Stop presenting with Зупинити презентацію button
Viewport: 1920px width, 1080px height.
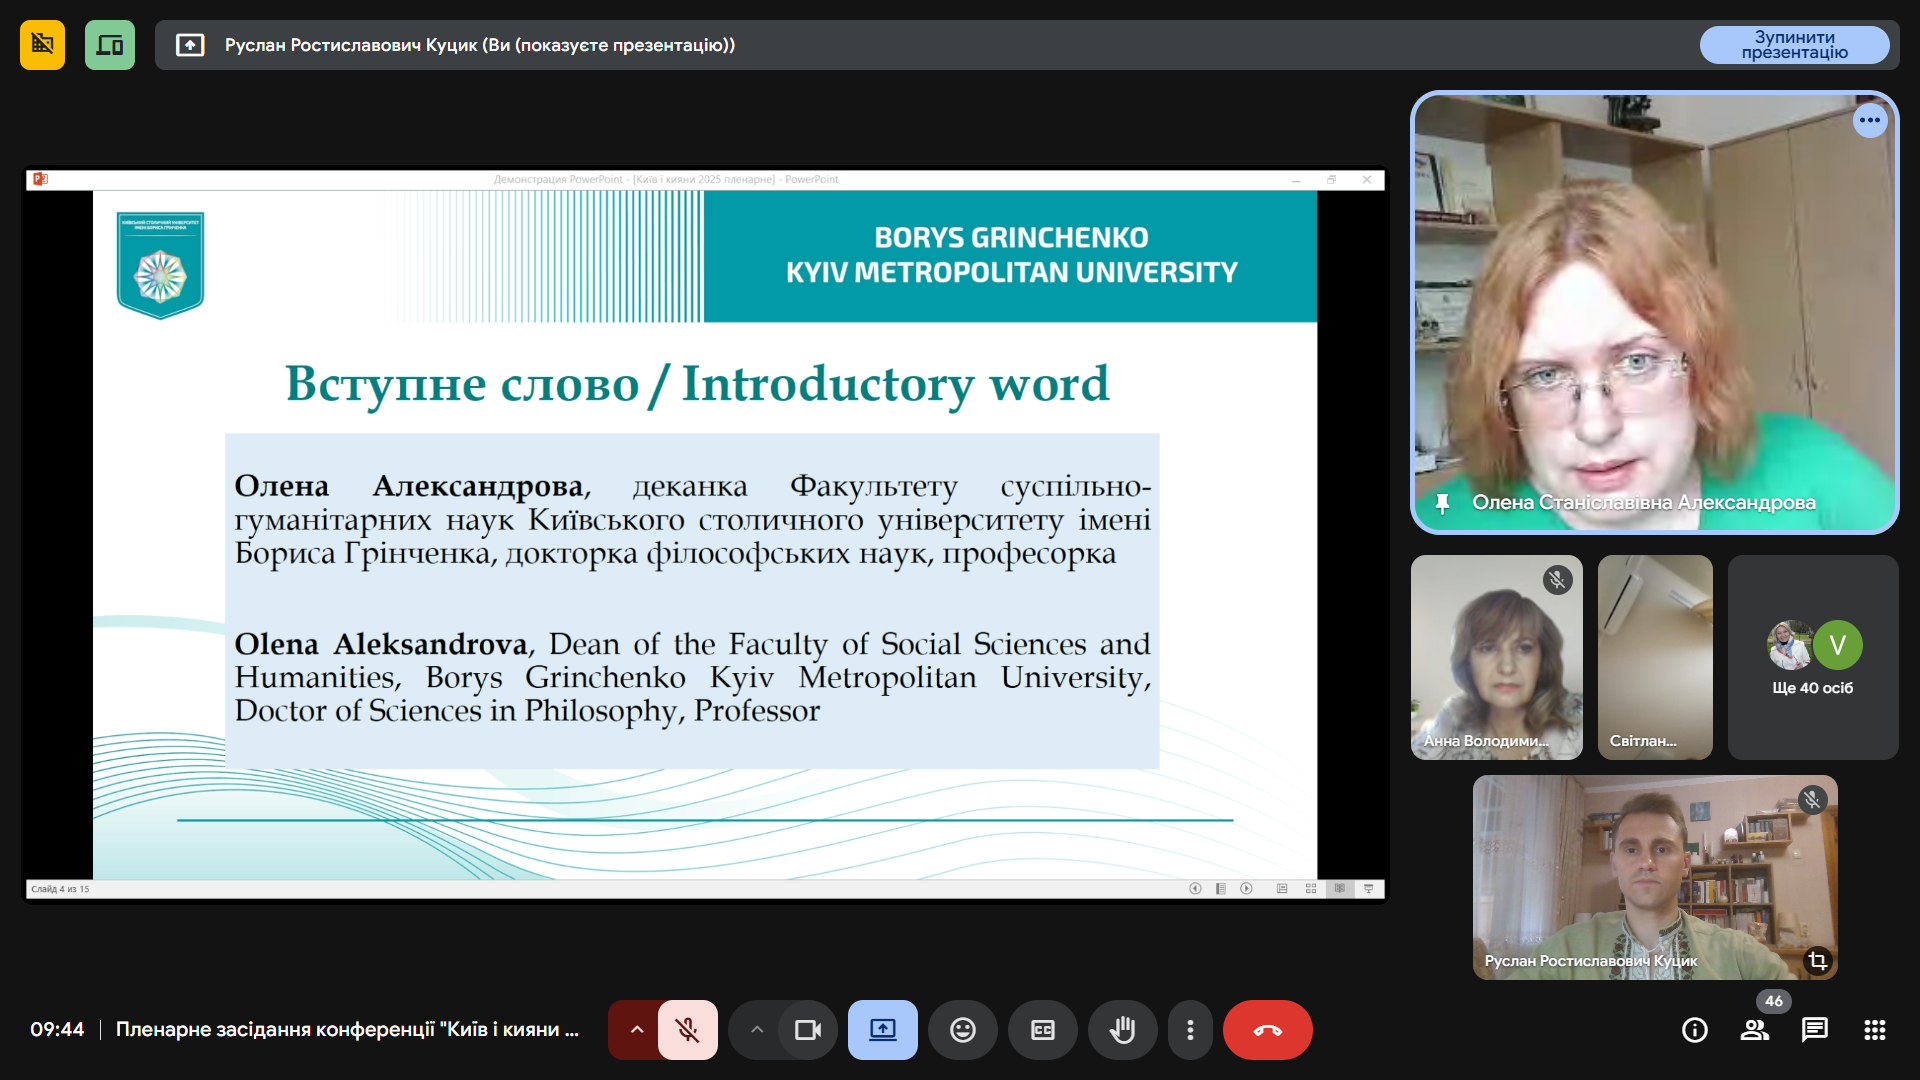pyautogui.click(x=1794, y=45)
